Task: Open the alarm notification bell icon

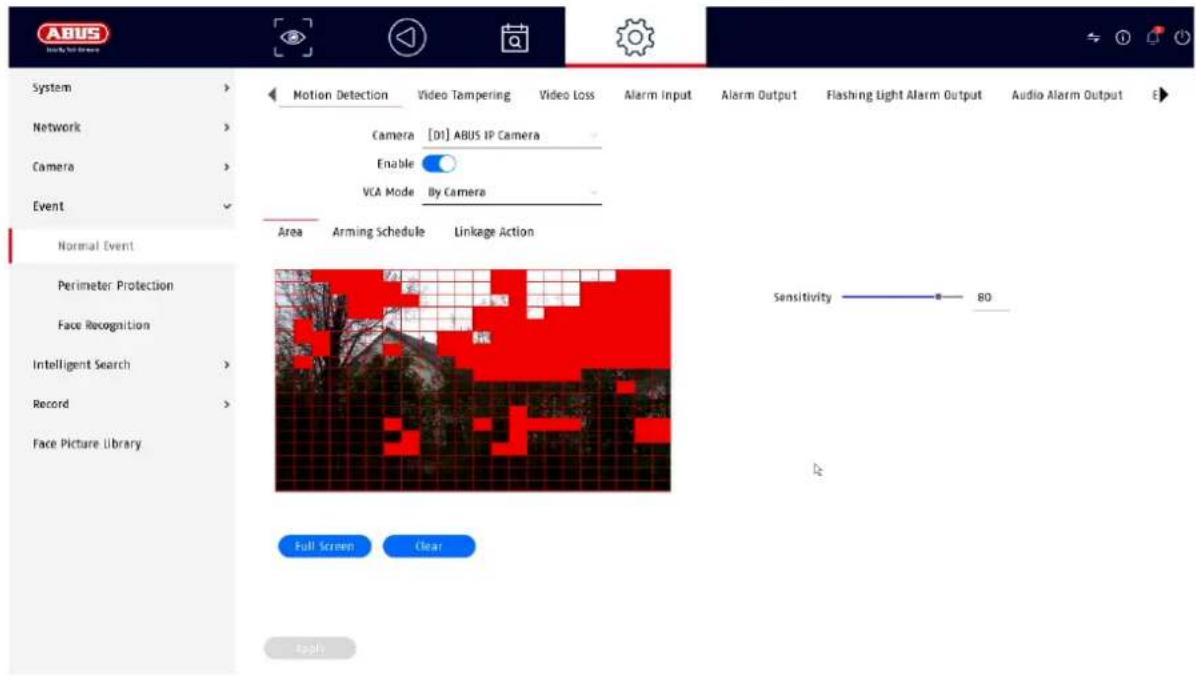Action: 1153,36
